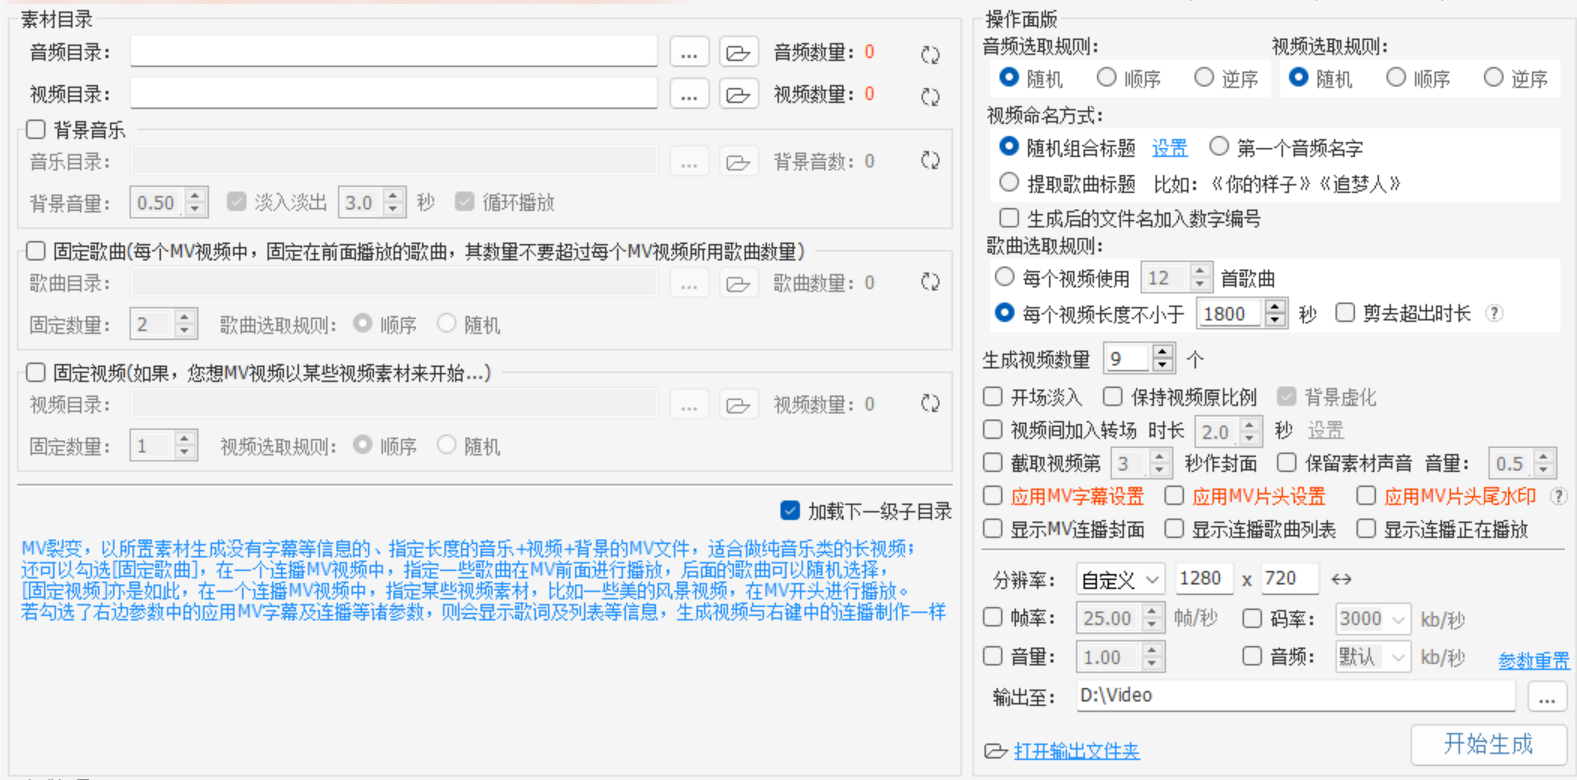
Task: Enable 开场淡入 checkbox
Action: pyautogui.click(x=993, y=397)
